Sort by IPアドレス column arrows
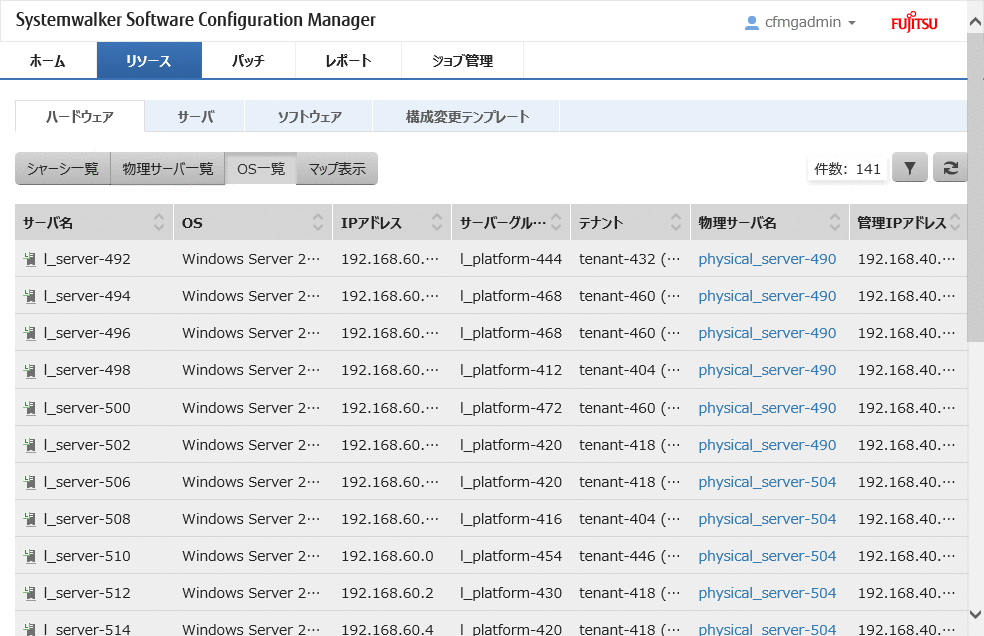This screenshot has width=984, height=636. [x=437, y=222]
